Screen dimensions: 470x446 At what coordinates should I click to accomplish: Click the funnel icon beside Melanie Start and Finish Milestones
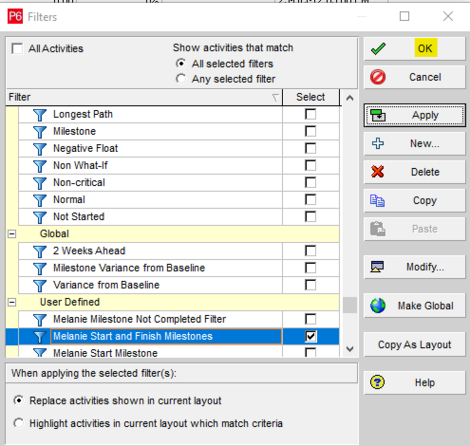click(x=40, y=337)
